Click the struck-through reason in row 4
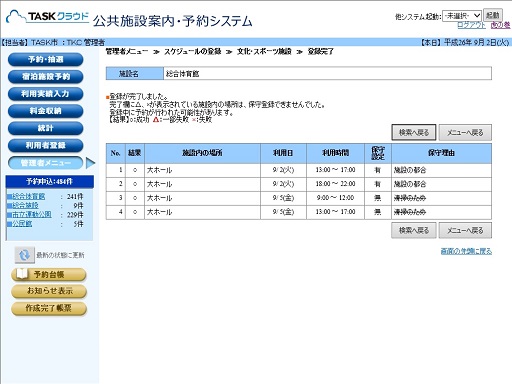The height and width of the screenshot is (384, 512). coord(410,212)
